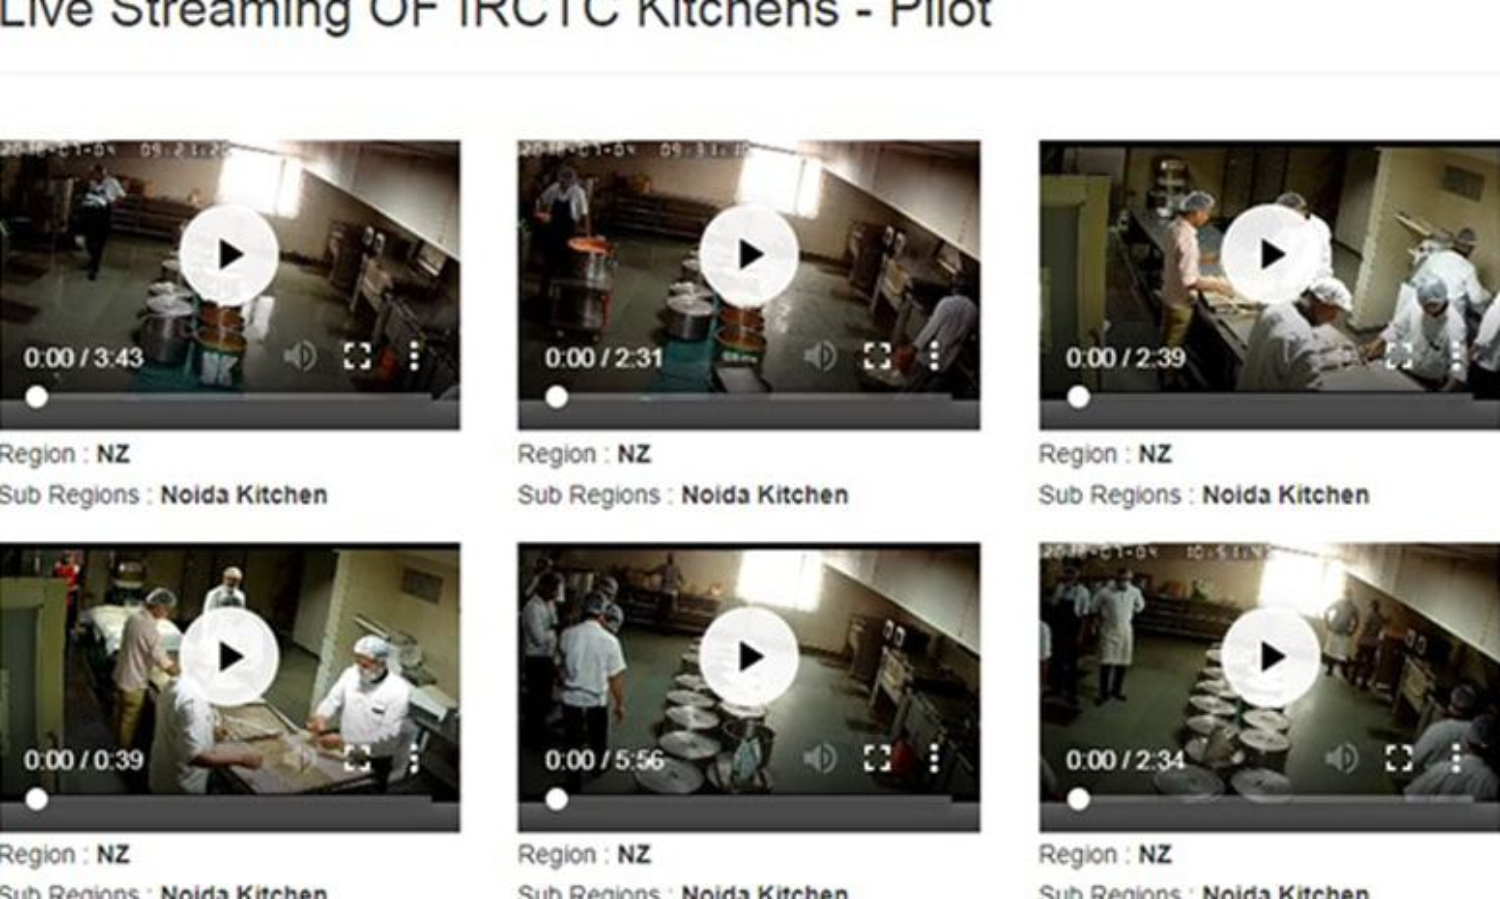1500x899 pixels.
Task: Play the 5:56 video clip
Action: coord(749,657)
